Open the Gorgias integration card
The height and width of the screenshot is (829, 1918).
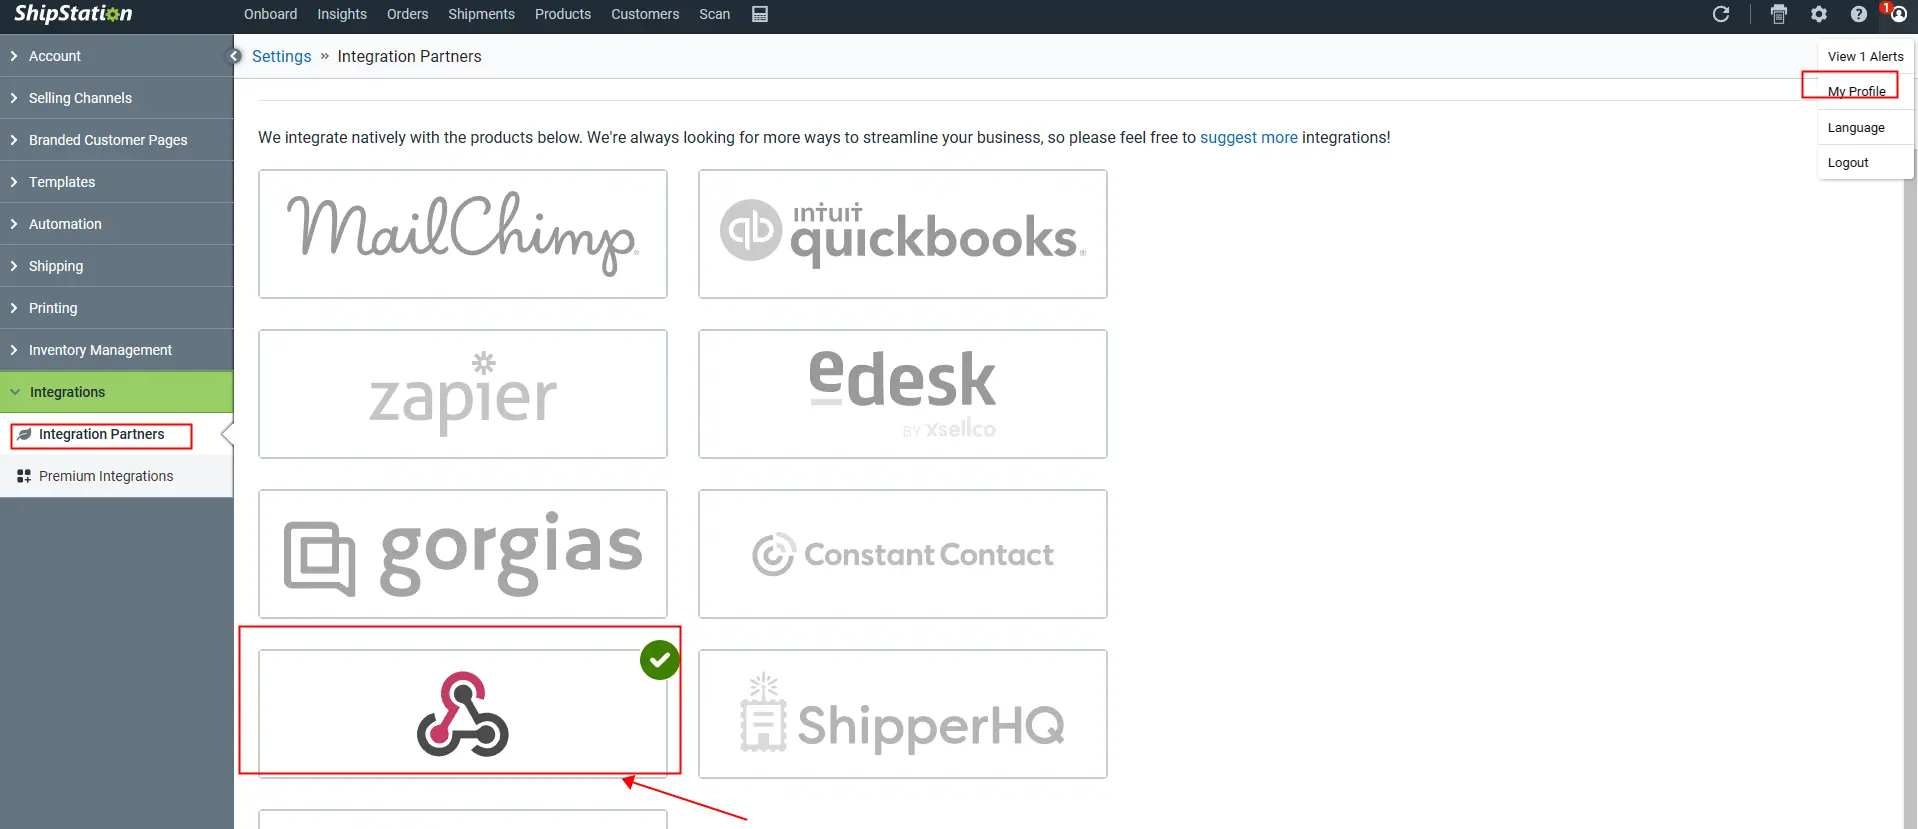pyautogui.click(x=463, y=554)
